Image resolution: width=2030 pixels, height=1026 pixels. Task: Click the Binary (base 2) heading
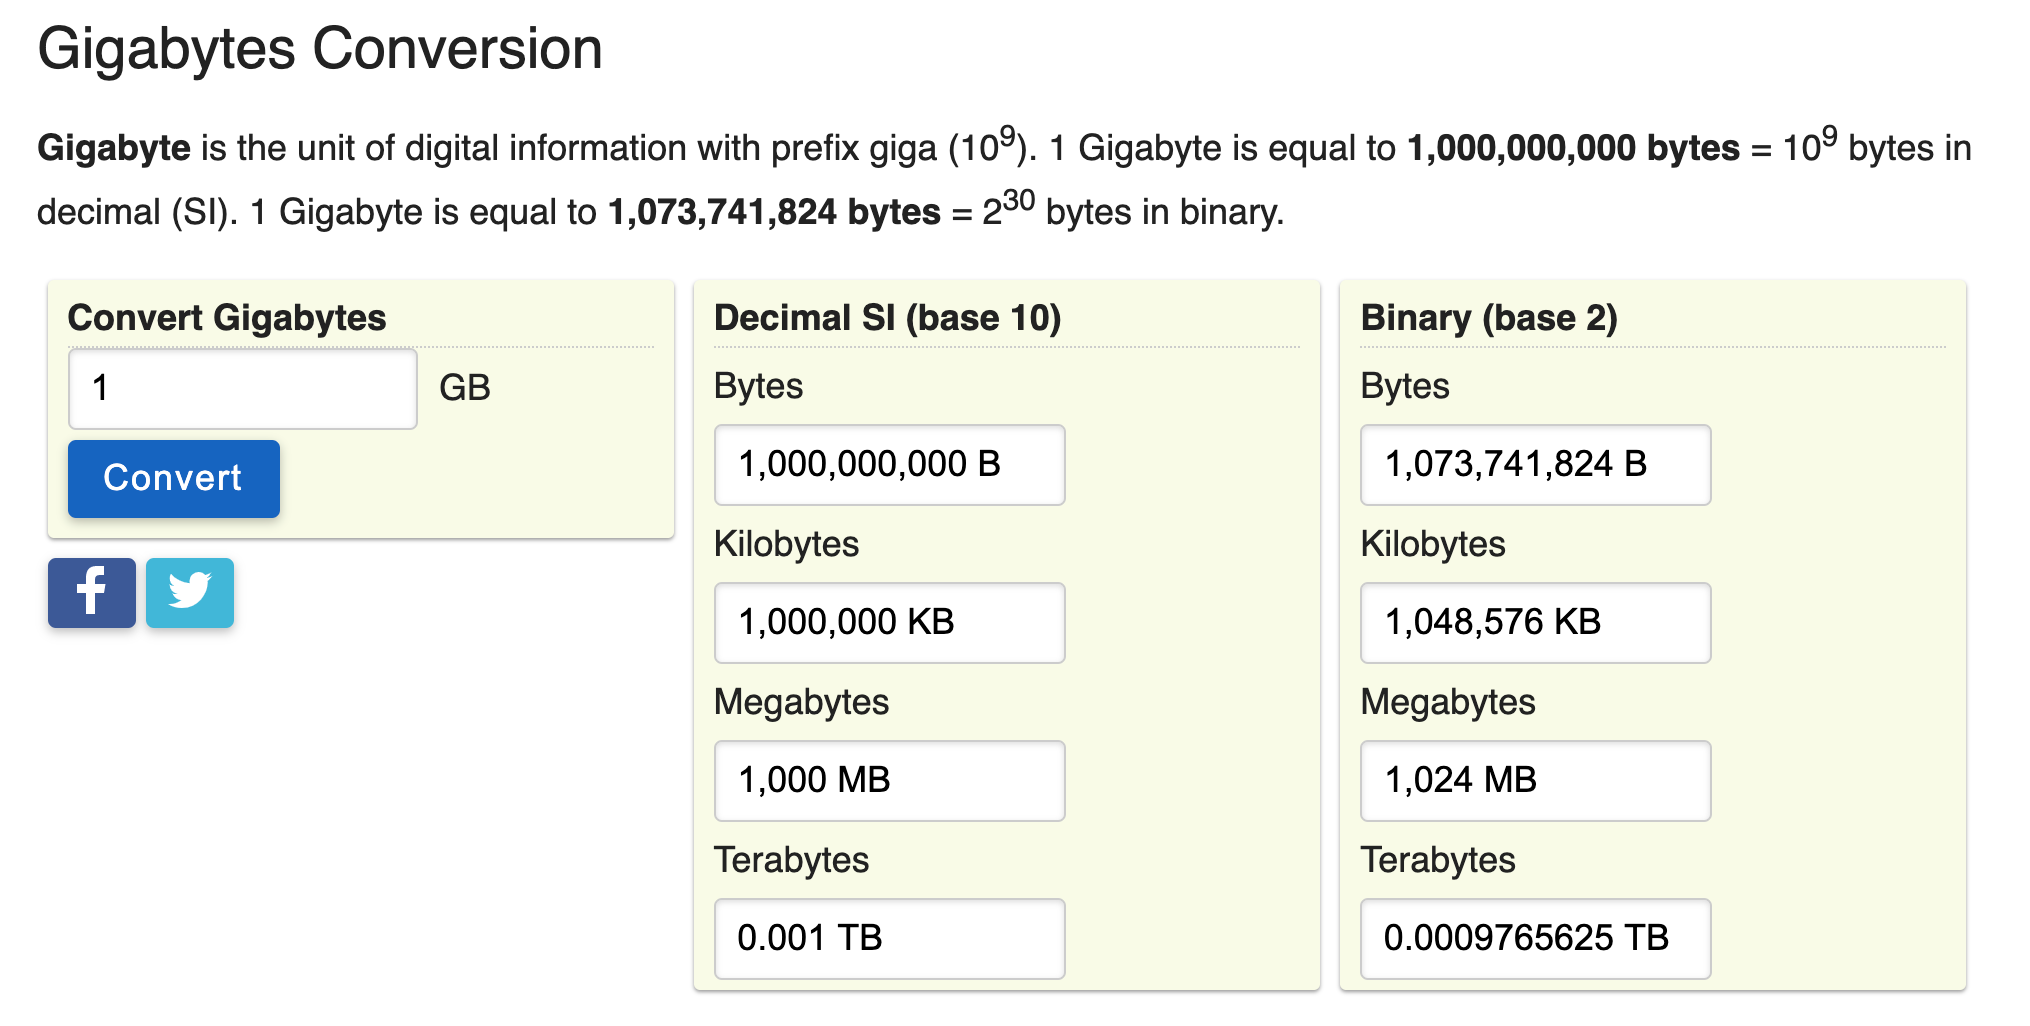pyautogui.click(x=1488, y=318)
